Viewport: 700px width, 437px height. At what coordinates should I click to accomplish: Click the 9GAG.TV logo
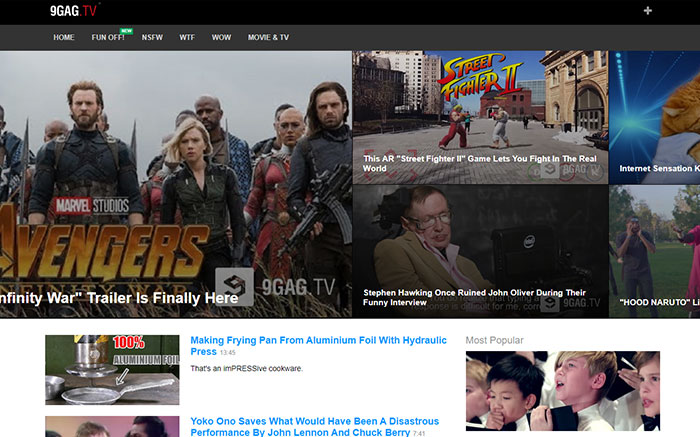click(x=74, y=11)
